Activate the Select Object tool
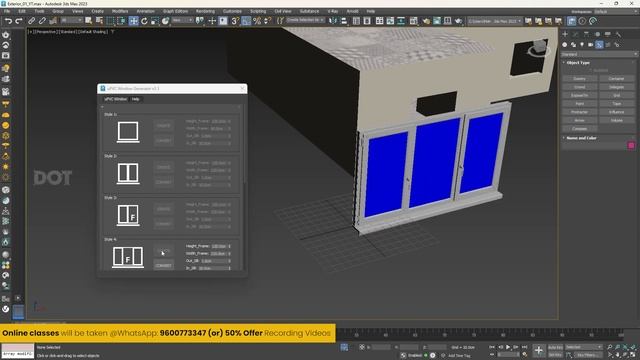This screenshot has width=640, height=360. (89, 21)
